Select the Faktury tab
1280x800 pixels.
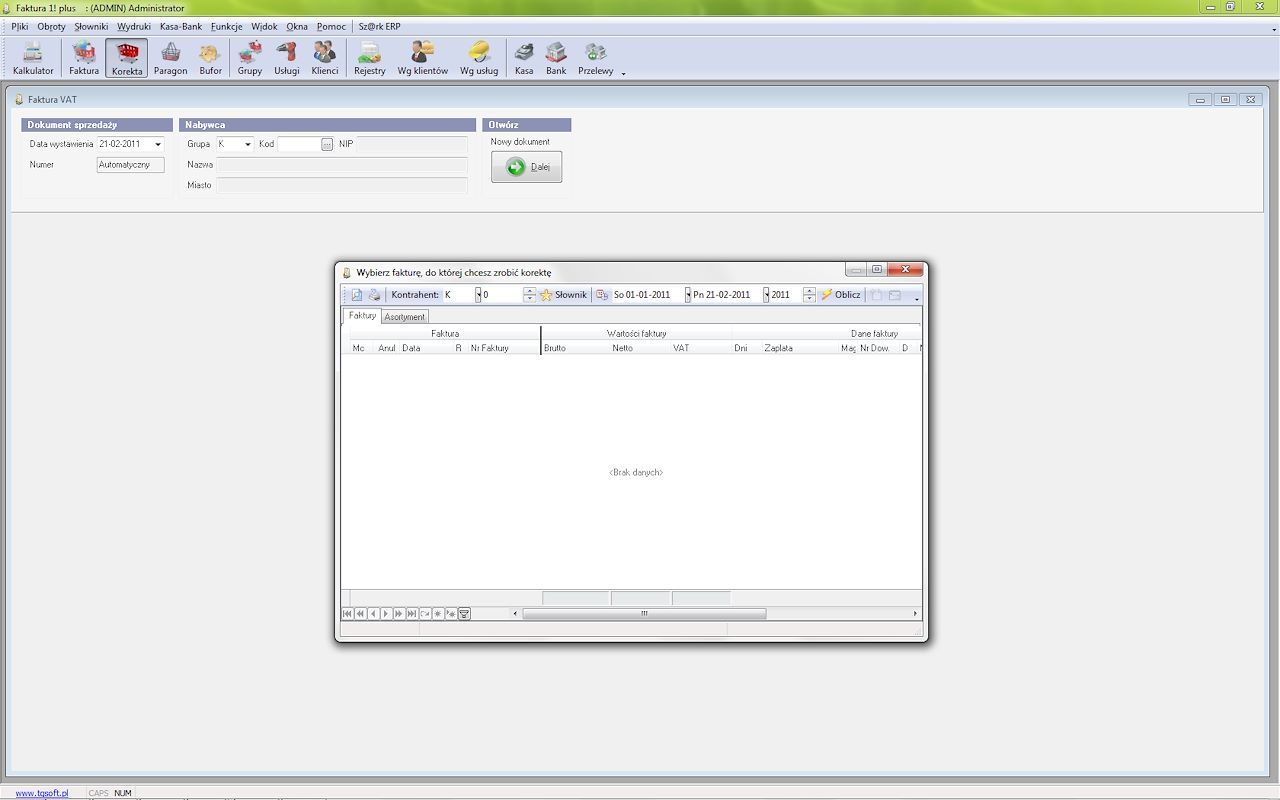point(362,315)
